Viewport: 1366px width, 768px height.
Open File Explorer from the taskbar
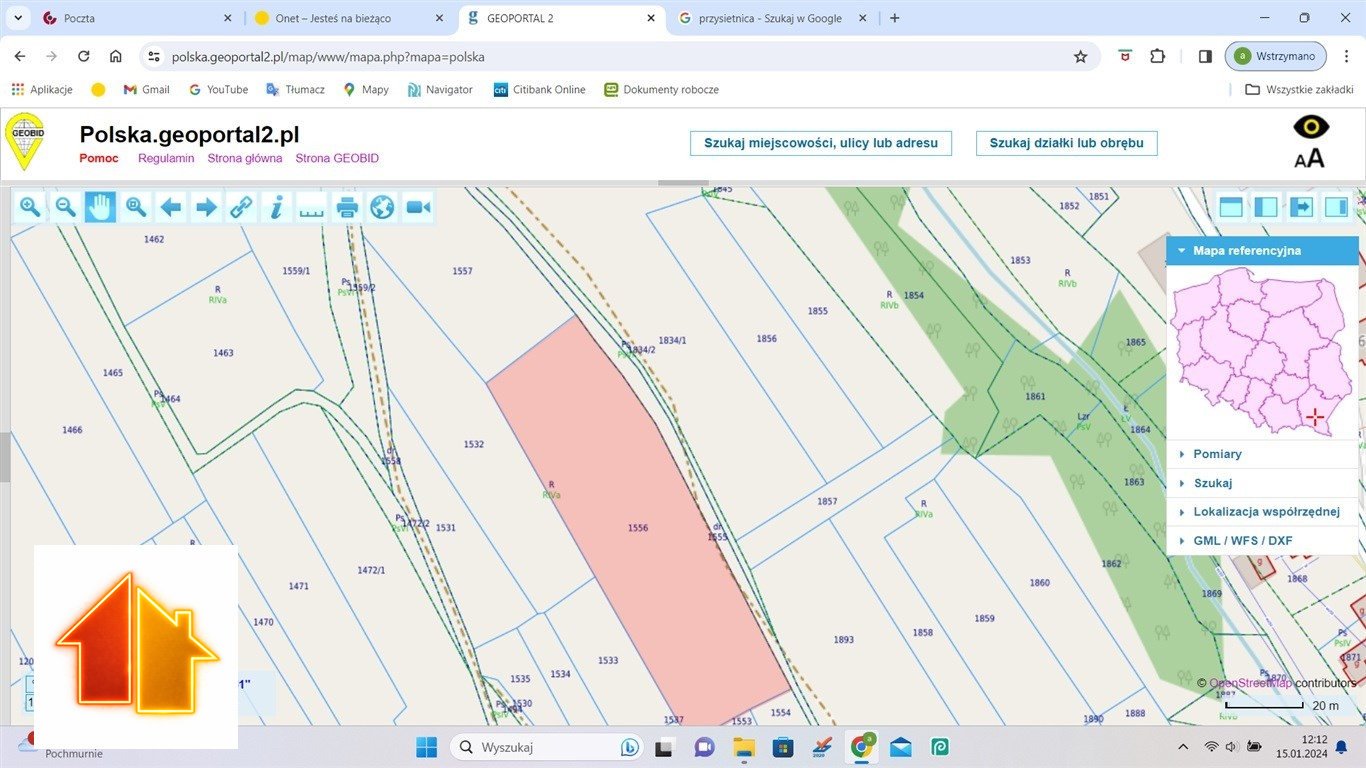pyautogui.click(x=743, y=747)
